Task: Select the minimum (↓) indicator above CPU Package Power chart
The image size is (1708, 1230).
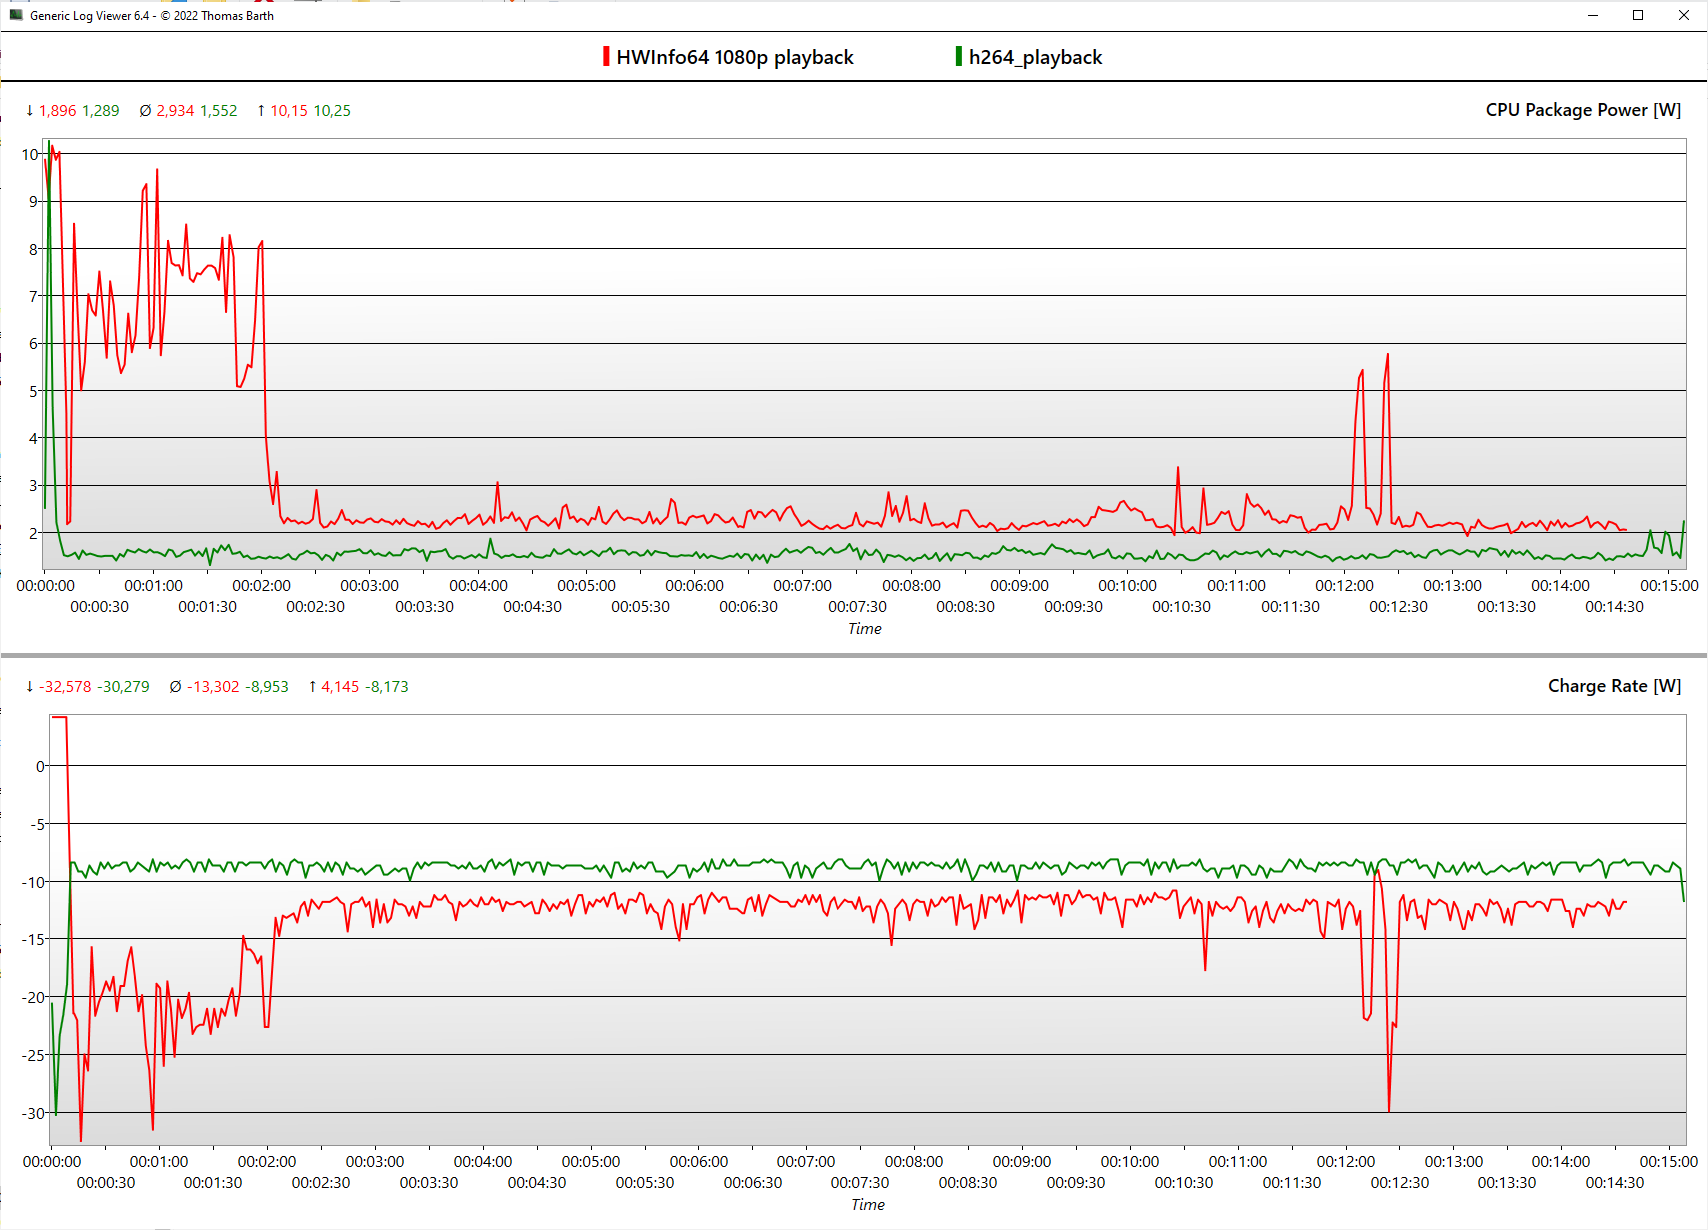Action: [x=28, y=111]
